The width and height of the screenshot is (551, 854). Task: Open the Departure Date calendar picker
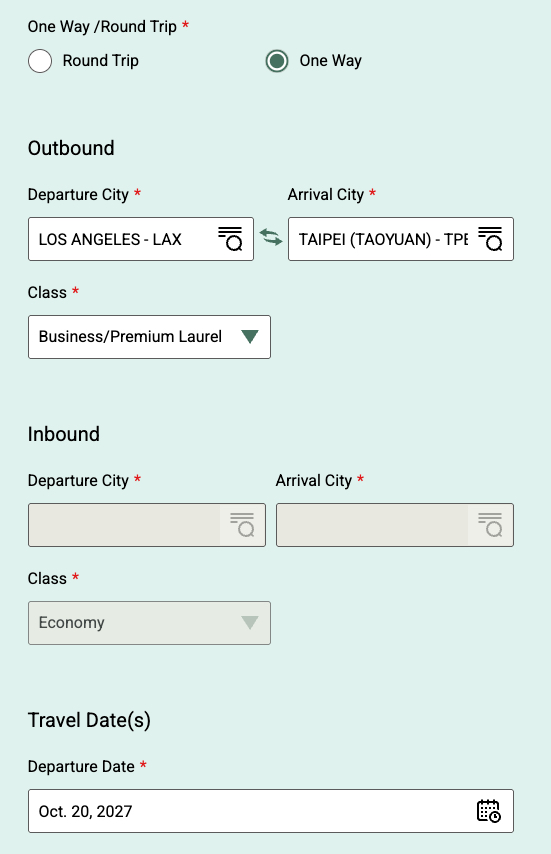point(488,811)
